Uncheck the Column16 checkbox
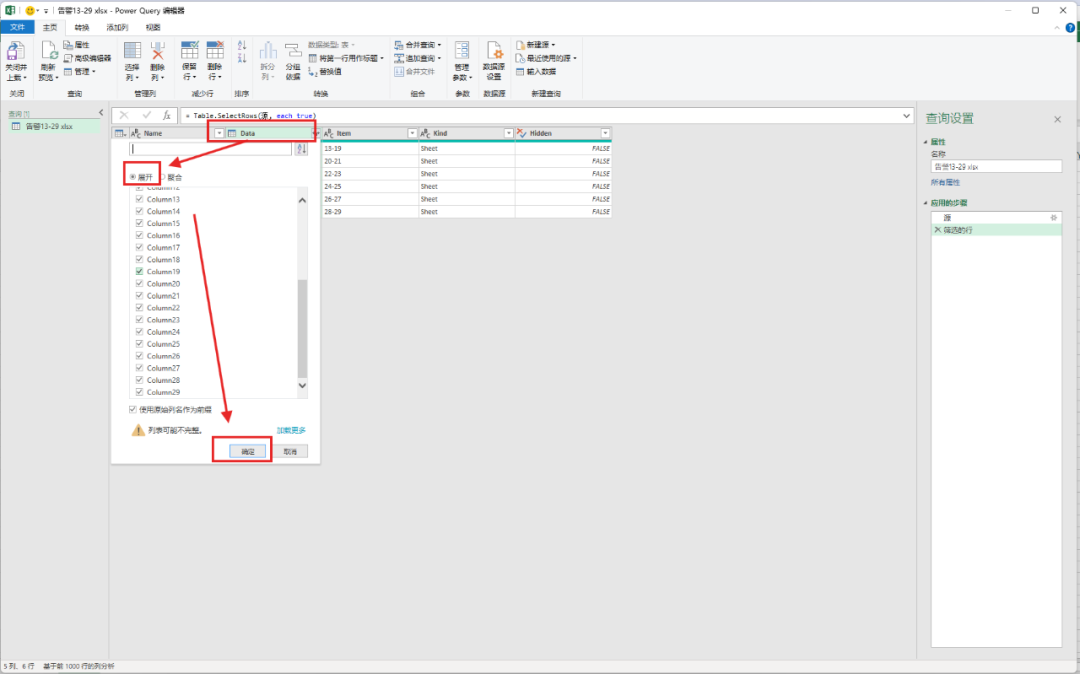 (x=140, y=235)
